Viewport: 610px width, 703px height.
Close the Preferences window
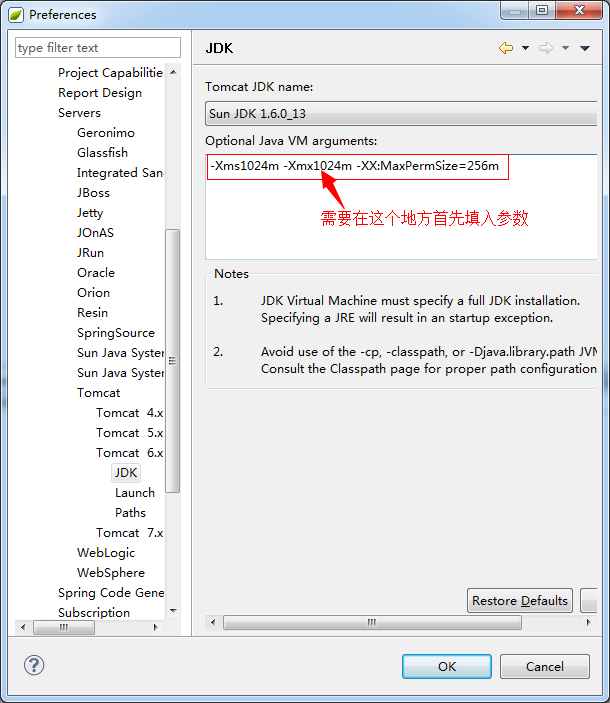pyautogui.click(x=579, y=11)
